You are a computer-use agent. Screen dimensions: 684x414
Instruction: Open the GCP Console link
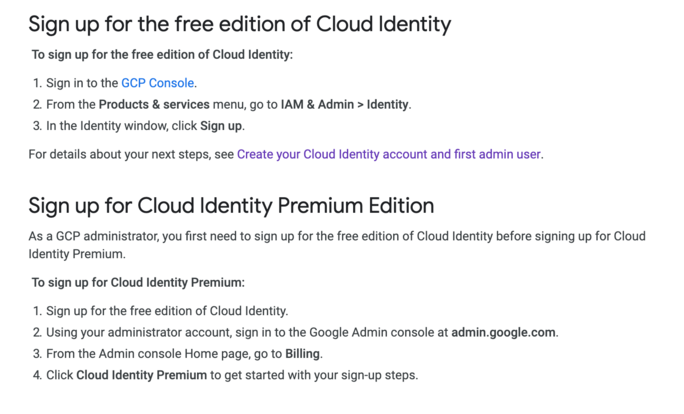157,83
